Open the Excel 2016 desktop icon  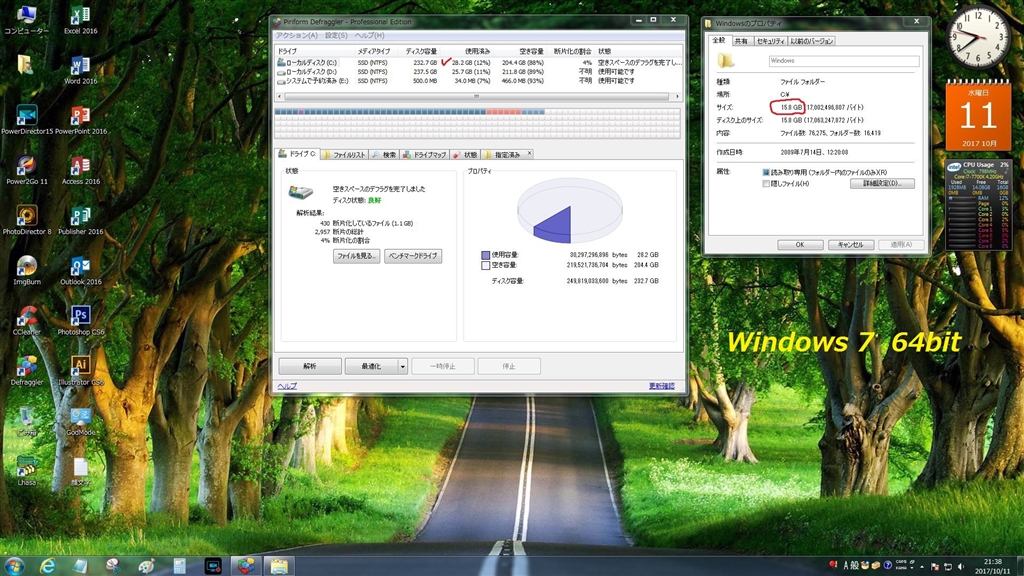pyautogui.click(x=80, y=20)
